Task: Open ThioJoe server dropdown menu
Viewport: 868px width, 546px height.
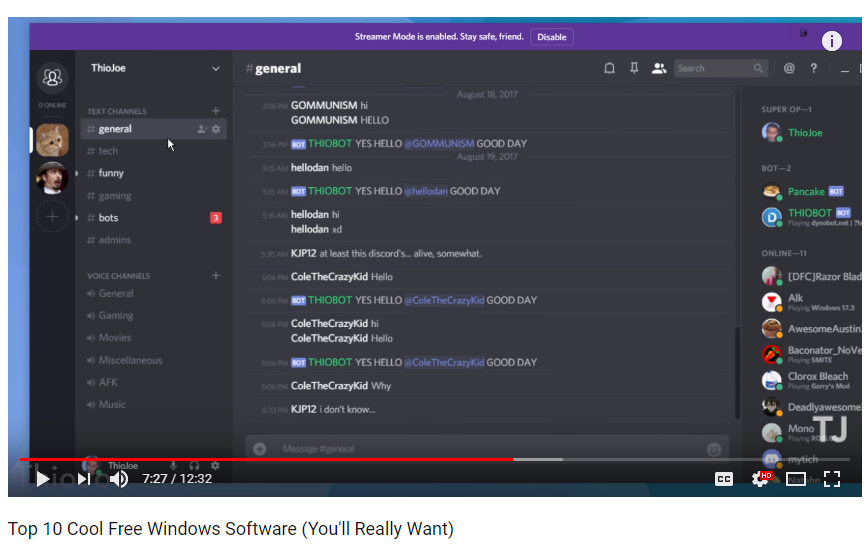Action: pos(215,69)
